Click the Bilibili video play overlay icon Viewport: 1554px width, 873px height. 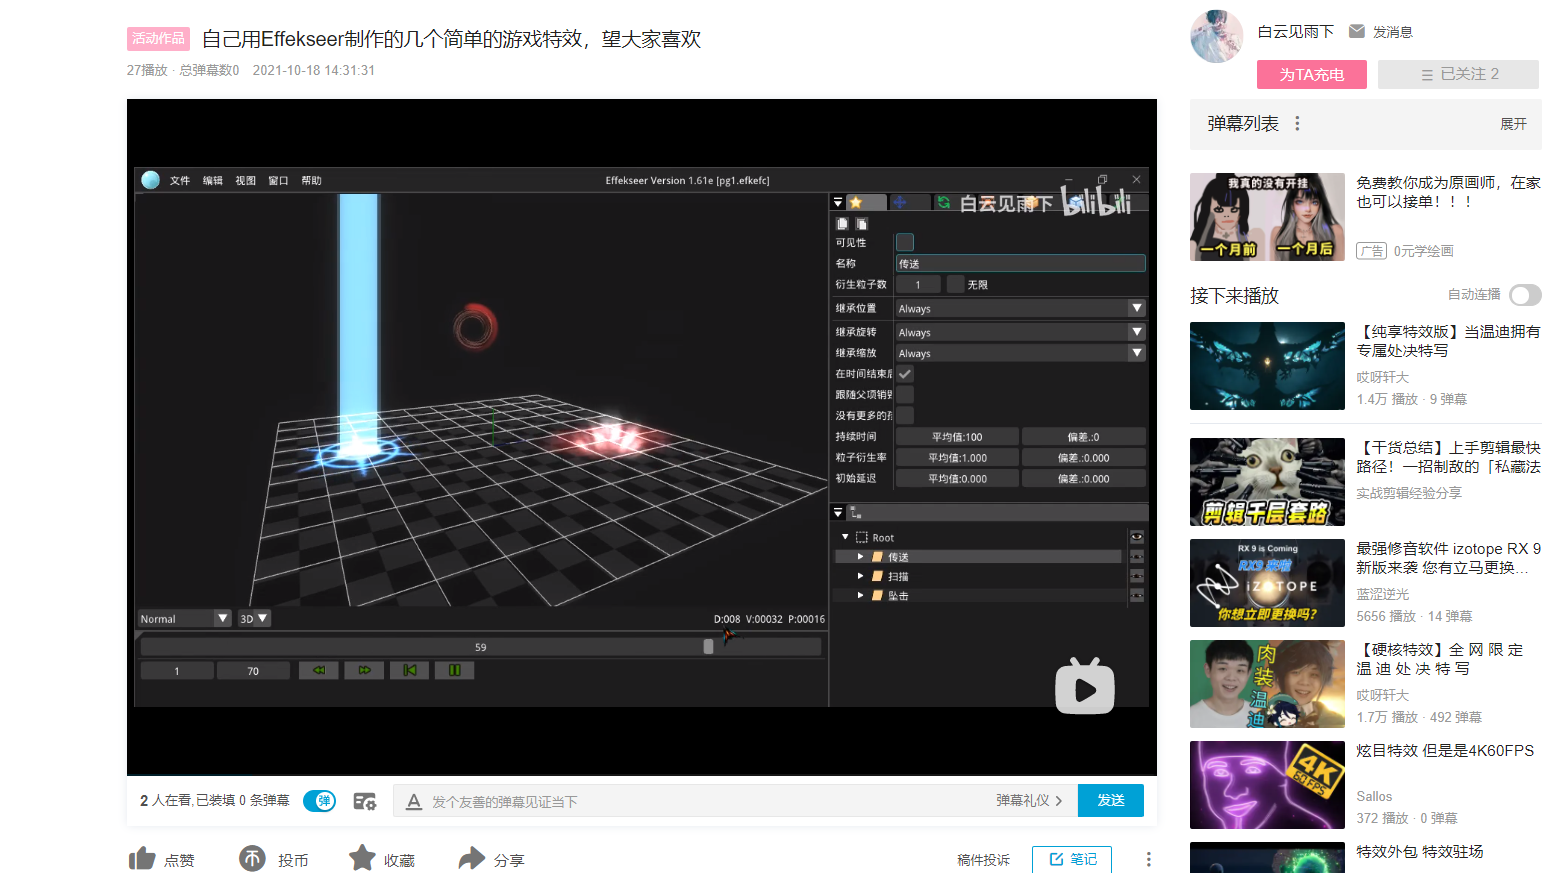coord(1085,686)
